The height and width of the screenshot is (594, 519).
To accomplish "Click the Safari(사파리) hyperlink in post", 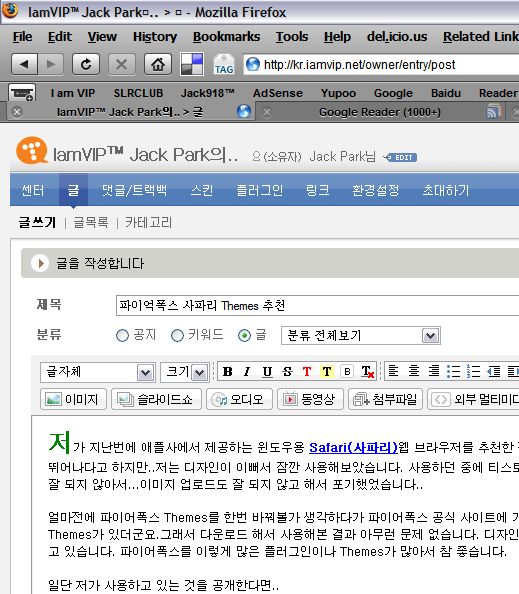I will [353, 447].
